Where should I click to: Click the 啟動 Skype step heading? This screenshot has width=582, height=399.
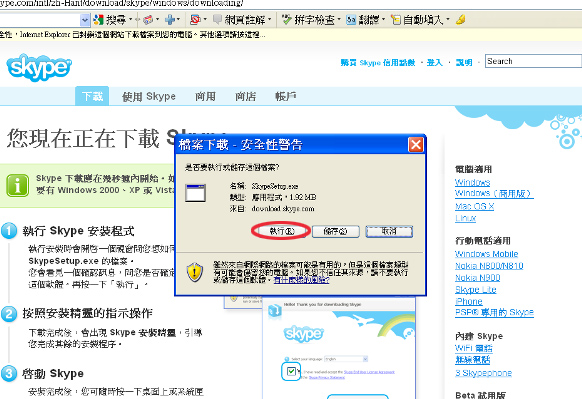53,373
